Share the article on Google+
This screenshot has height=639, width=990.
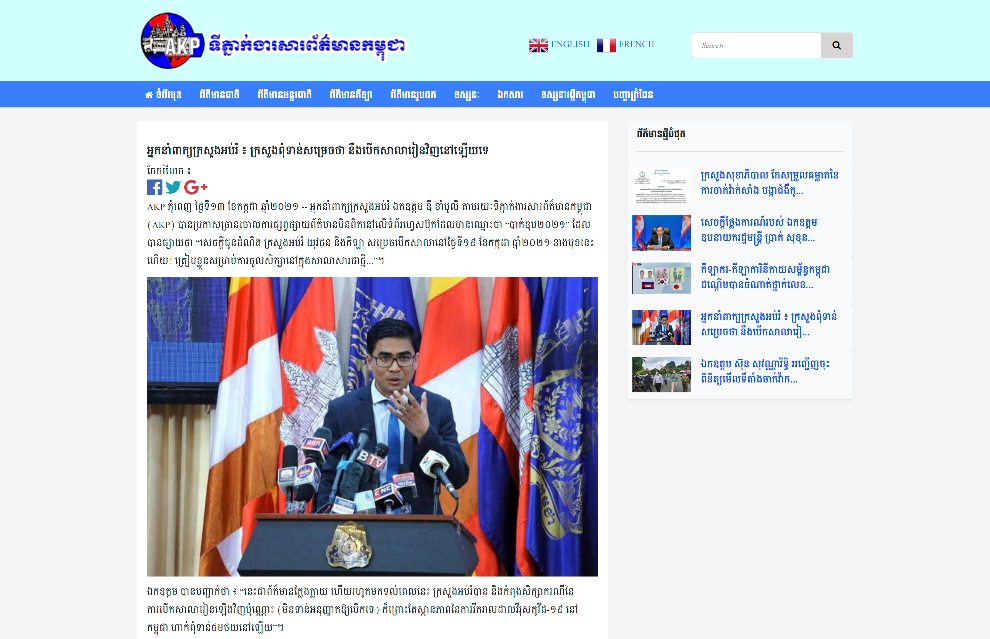(x=196, y=187)
